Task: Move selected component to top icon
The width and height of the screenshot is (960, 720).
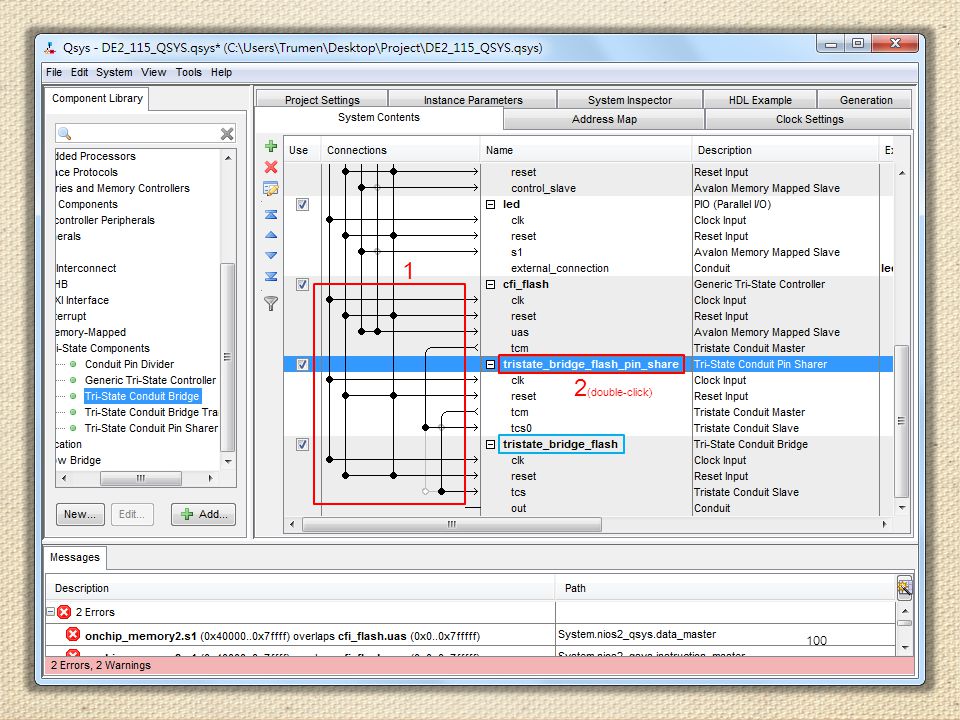Action: point(271,214)
